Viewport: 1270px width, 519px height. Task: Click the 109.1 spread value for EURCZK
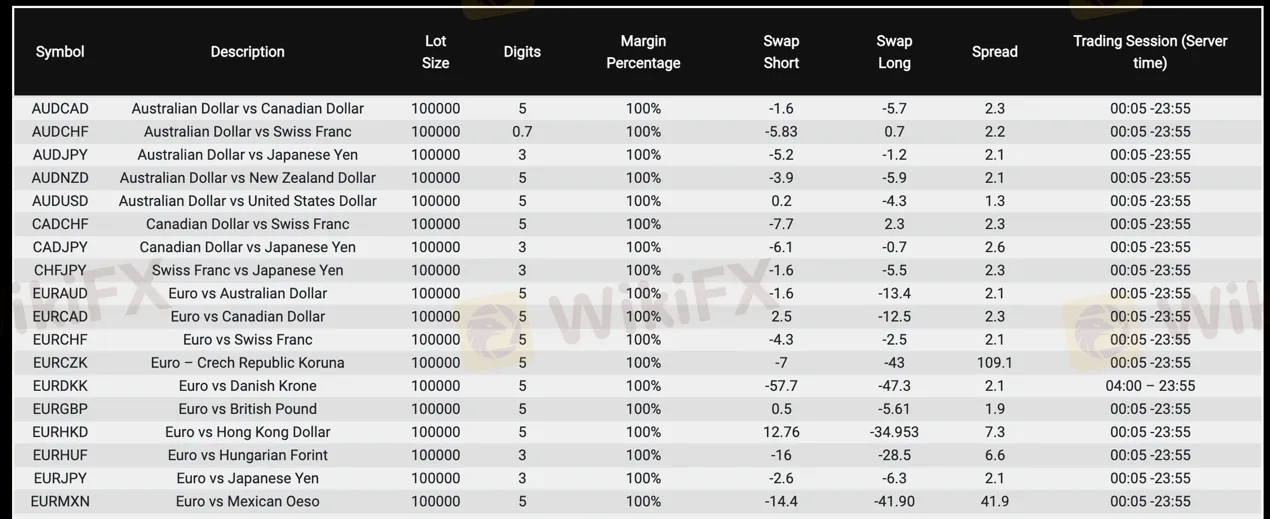(x=994, y=363)
